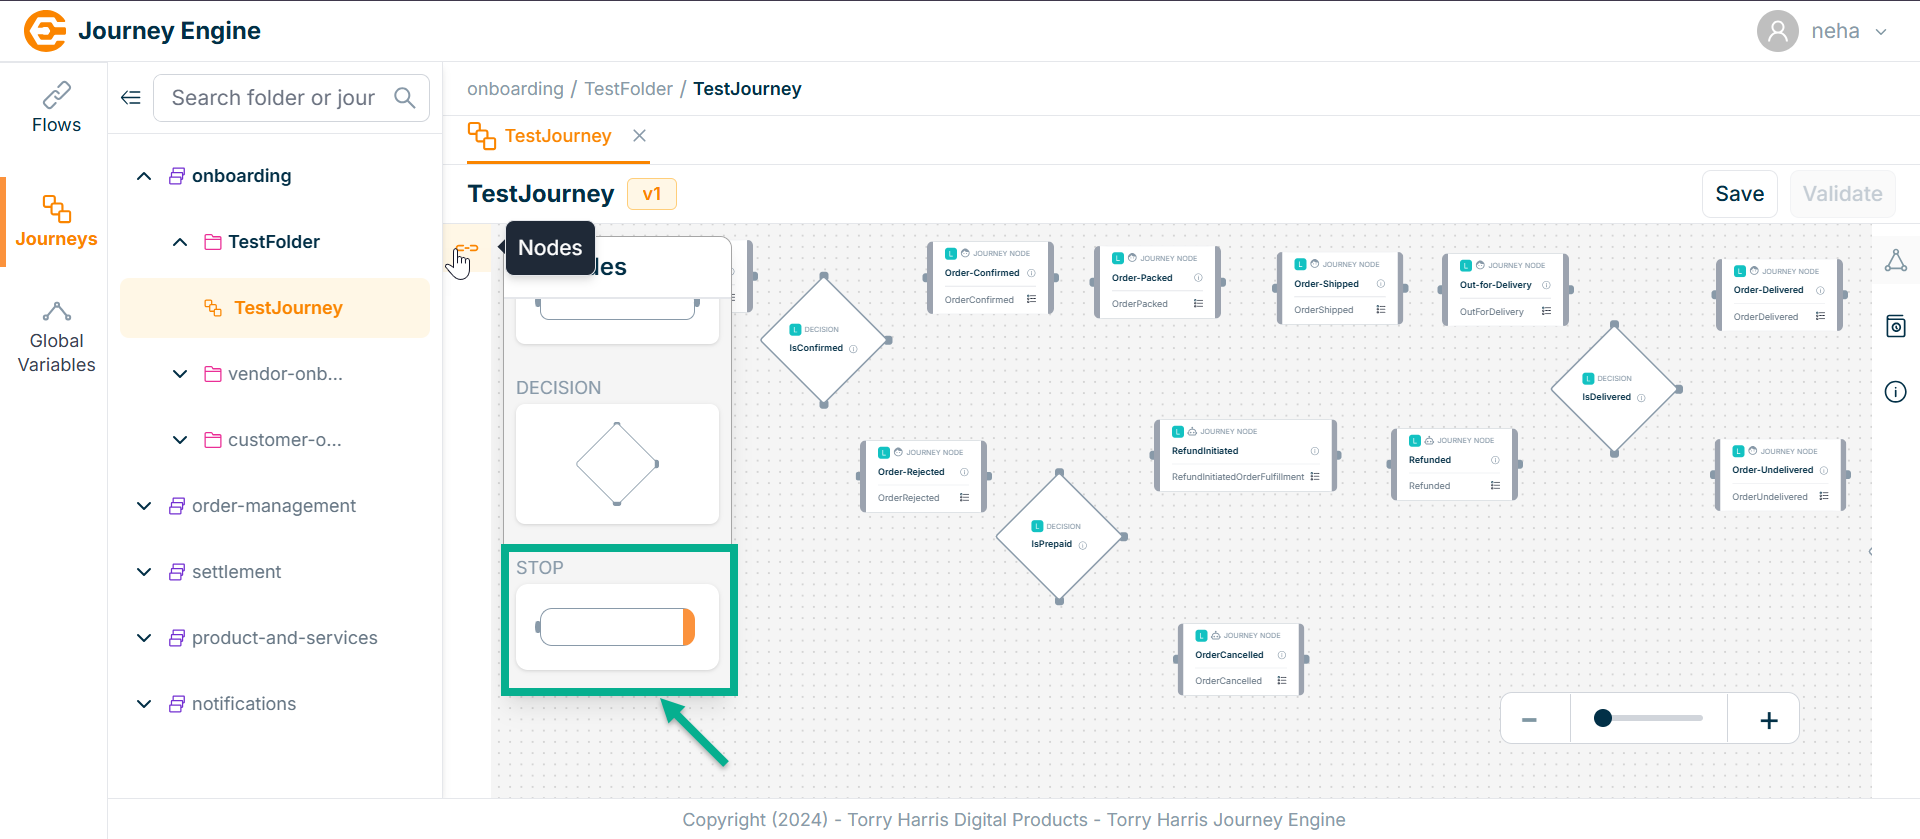Open the neha user dropdown
The height and width of the screenshot is (839, 1920).
tap(1881, 32)
